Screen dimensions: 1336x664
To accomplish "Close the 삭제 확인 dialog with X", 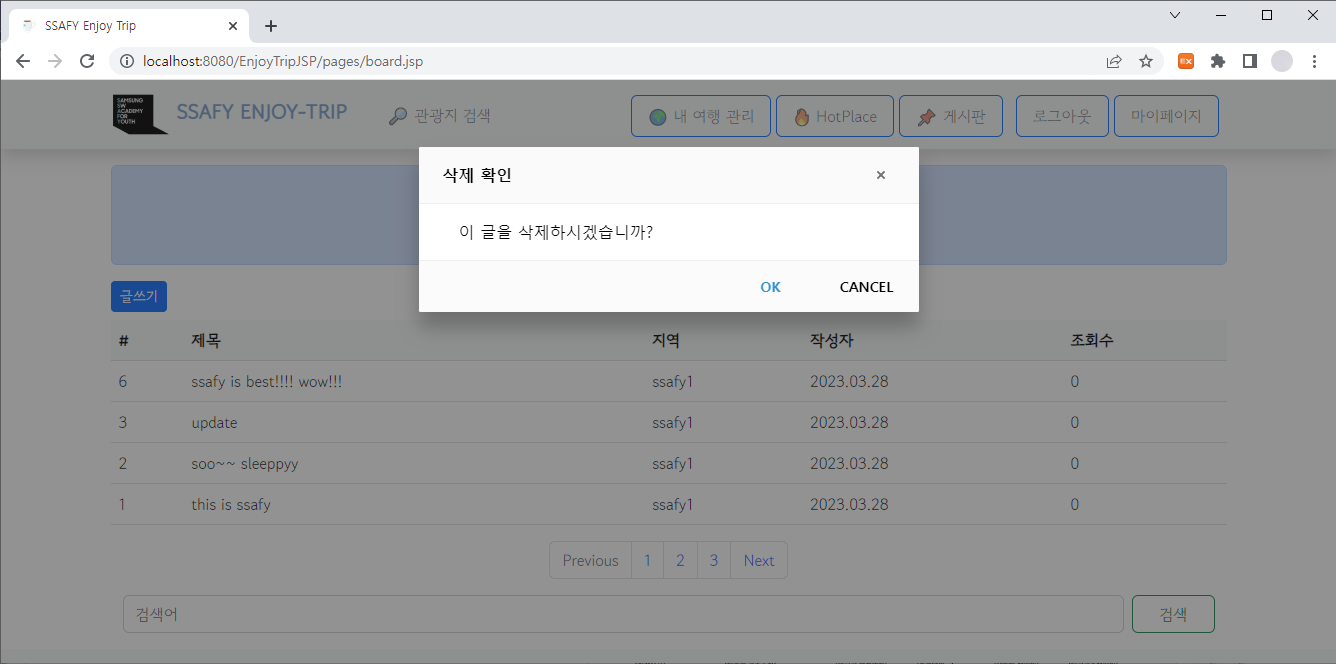I will (x=880, y=174).
